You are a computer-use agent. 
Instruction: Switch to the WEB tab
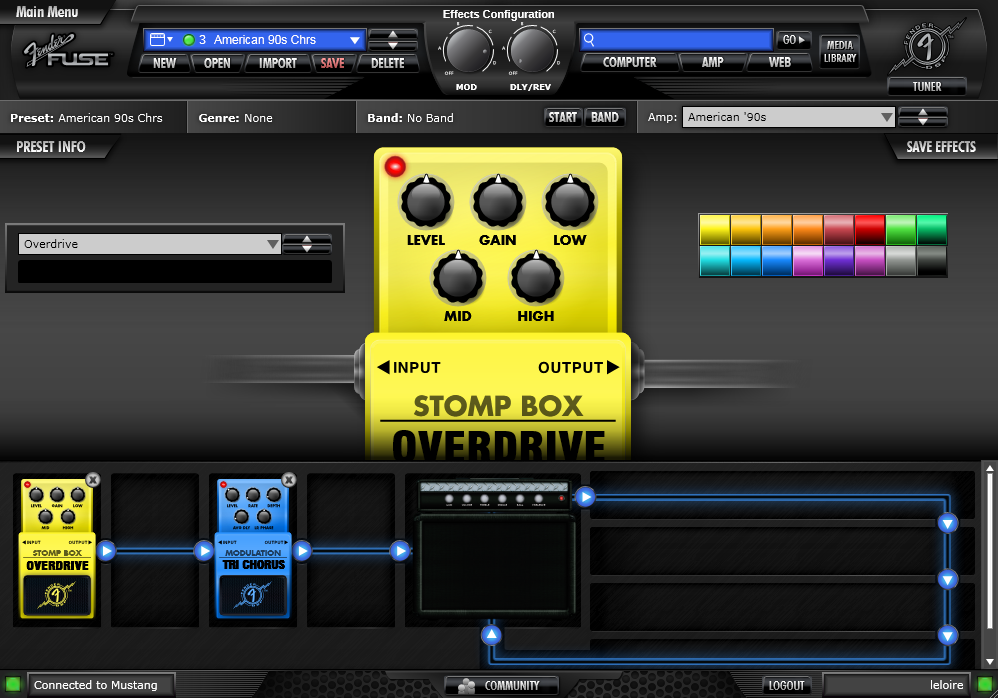tap(780, 62)
